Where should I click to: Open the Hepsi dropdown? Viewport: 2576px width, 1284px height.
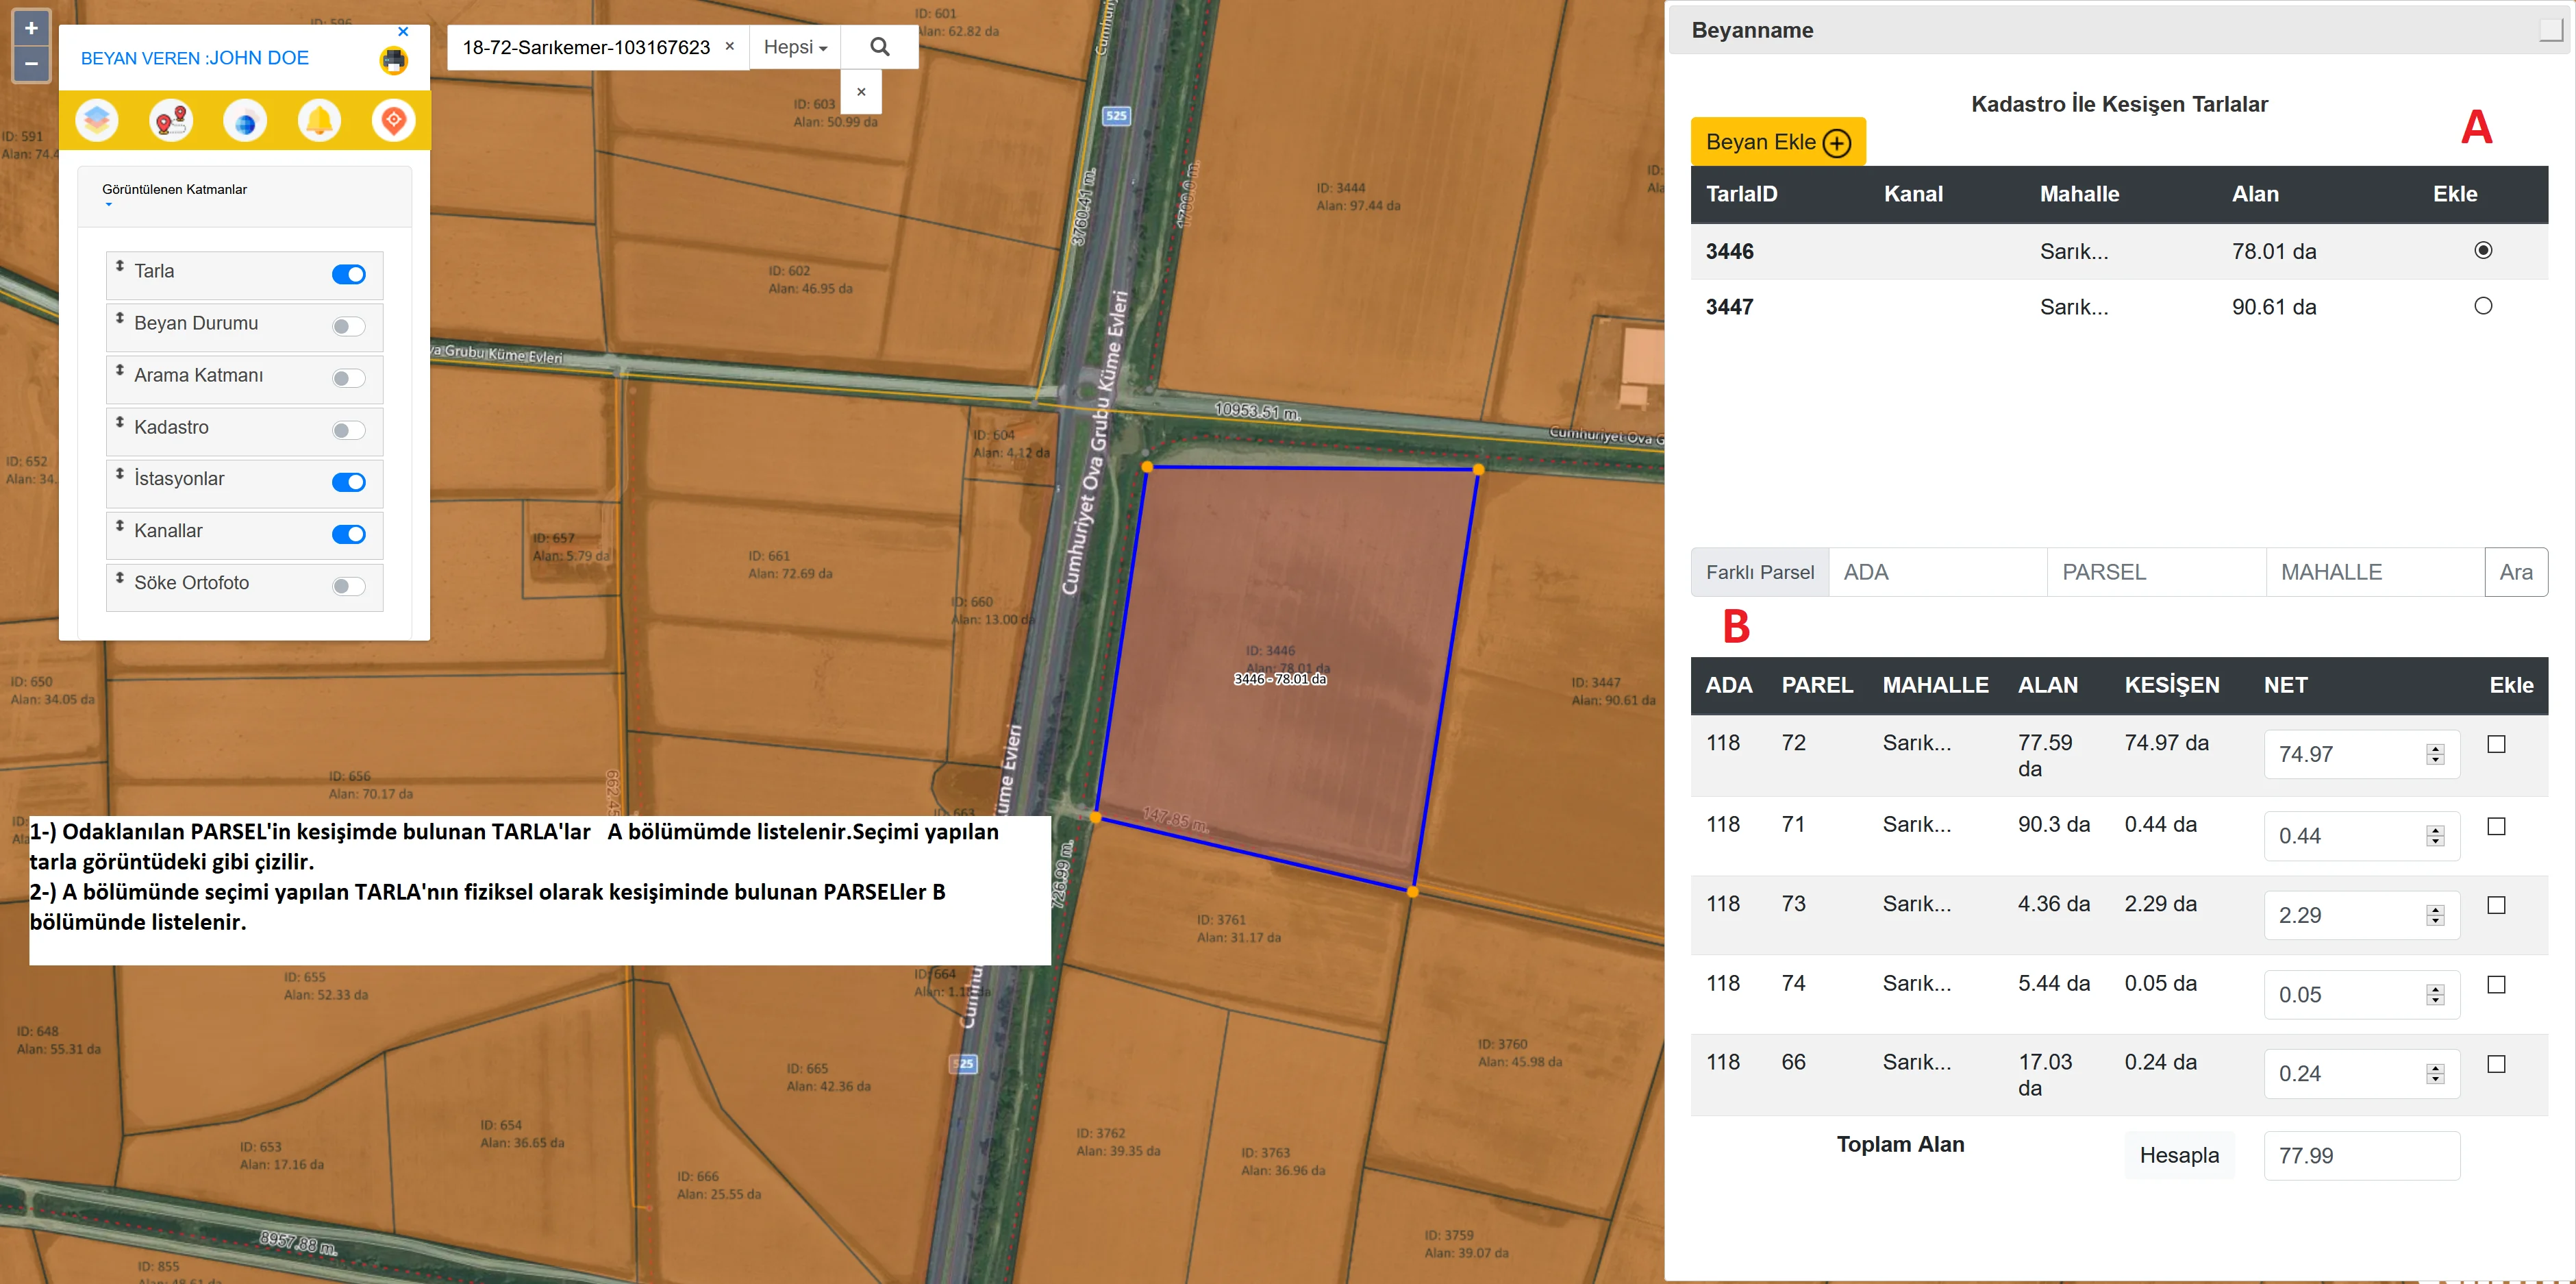(x=795, y=47)
